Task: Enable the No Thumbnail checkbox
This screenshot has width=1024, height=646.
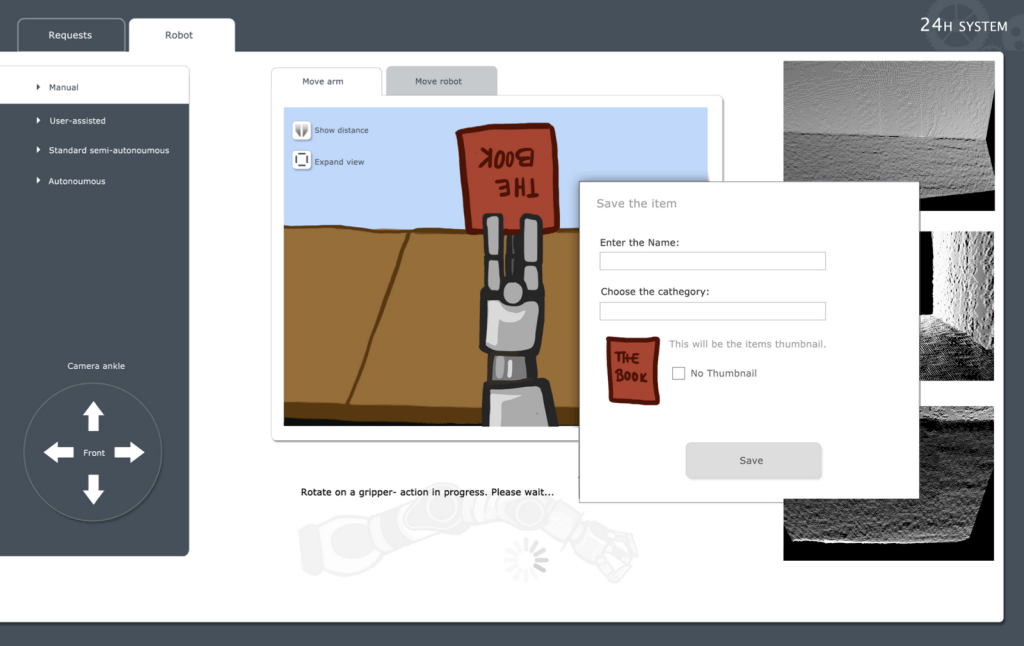Action: (679, 373)
